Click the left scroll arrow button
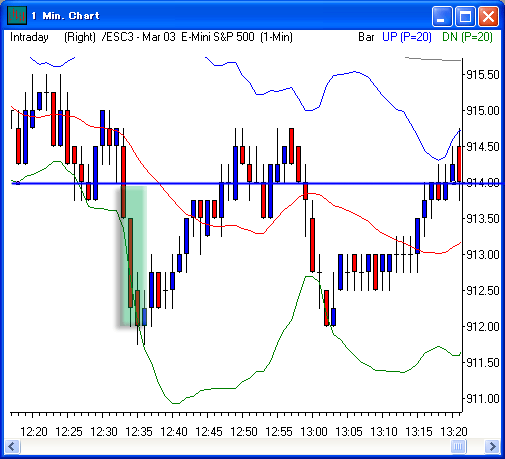This screenshot has height=459, width=505. (12, 446)
